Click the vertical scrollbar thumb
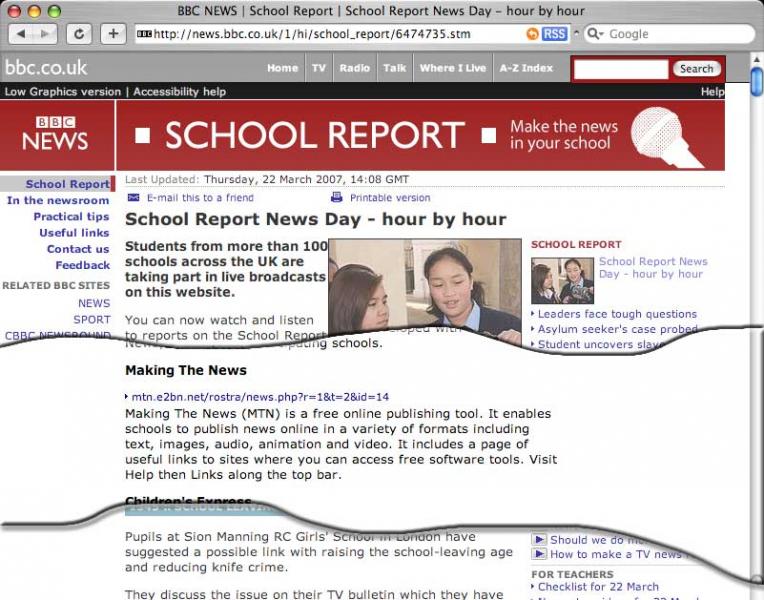The width and height of the screenshot is (764, 600). (757, 83)
